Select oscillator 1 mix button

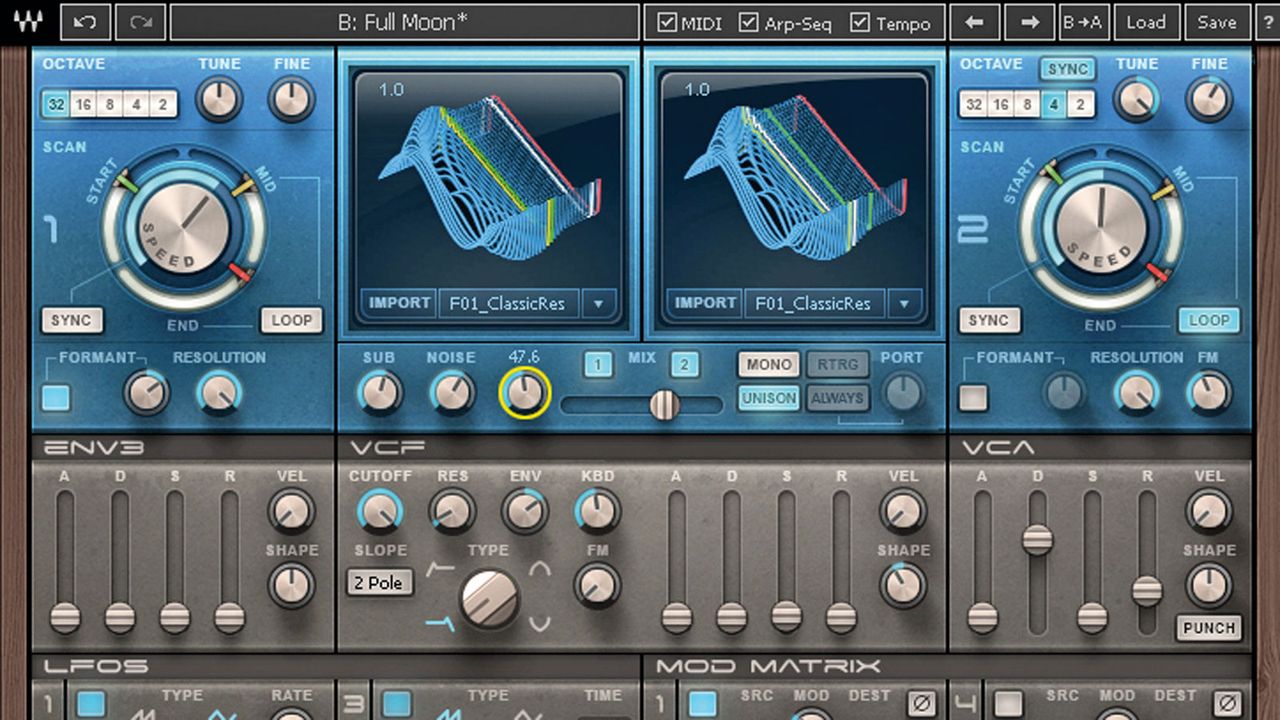598,365
